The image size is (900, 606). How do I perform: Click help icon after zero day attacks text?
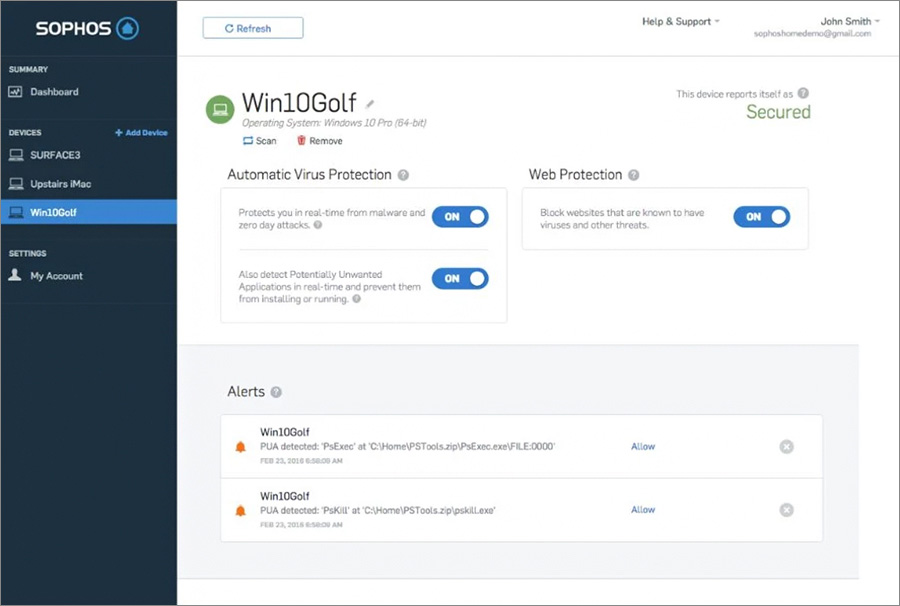pyautogui.click(x=318, y=225)
